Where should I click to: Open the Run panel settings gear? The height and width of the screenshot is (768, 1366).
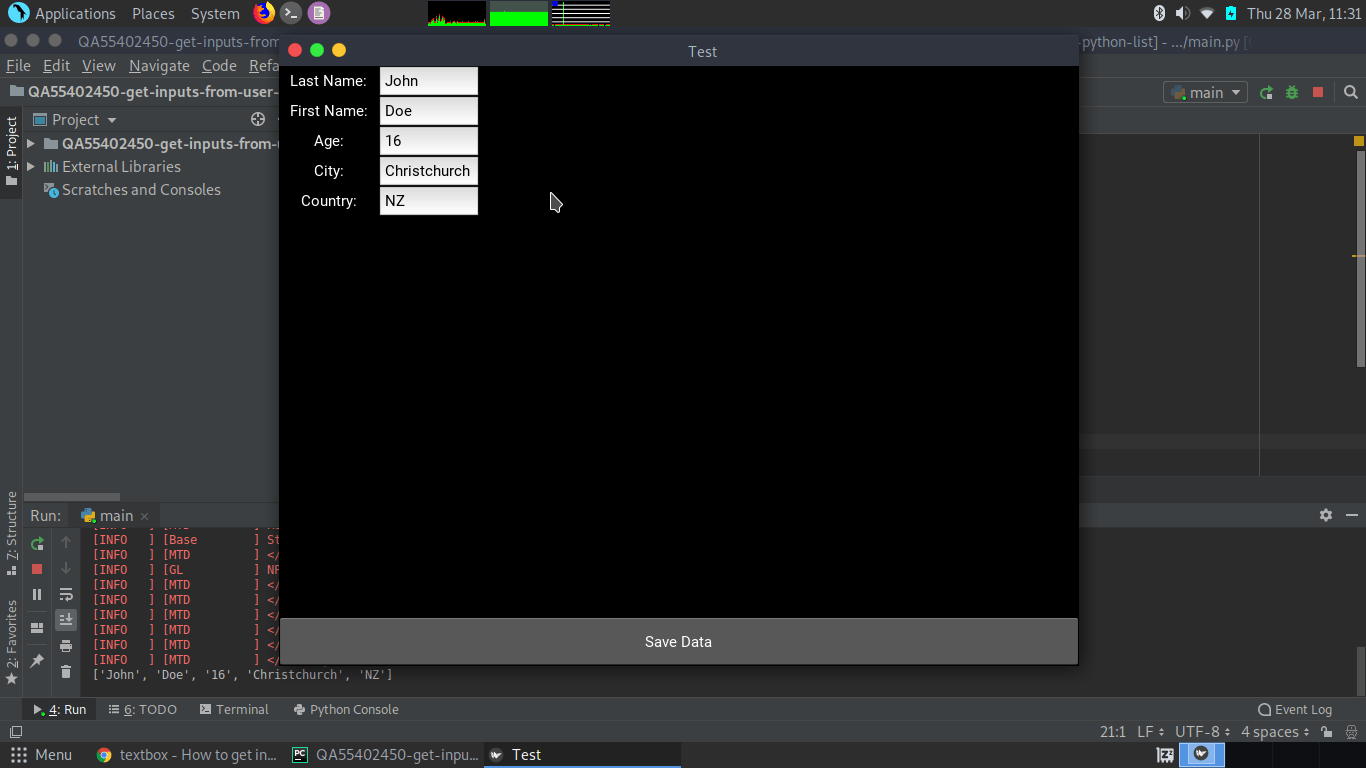click(x=1326, y=515)
